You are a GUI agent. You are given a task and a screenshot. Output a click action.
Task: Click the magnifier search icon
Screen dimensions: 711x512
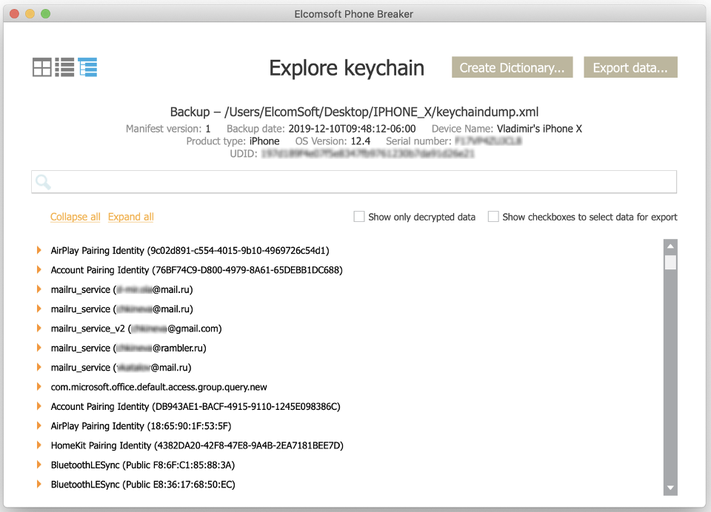[43, 182]
